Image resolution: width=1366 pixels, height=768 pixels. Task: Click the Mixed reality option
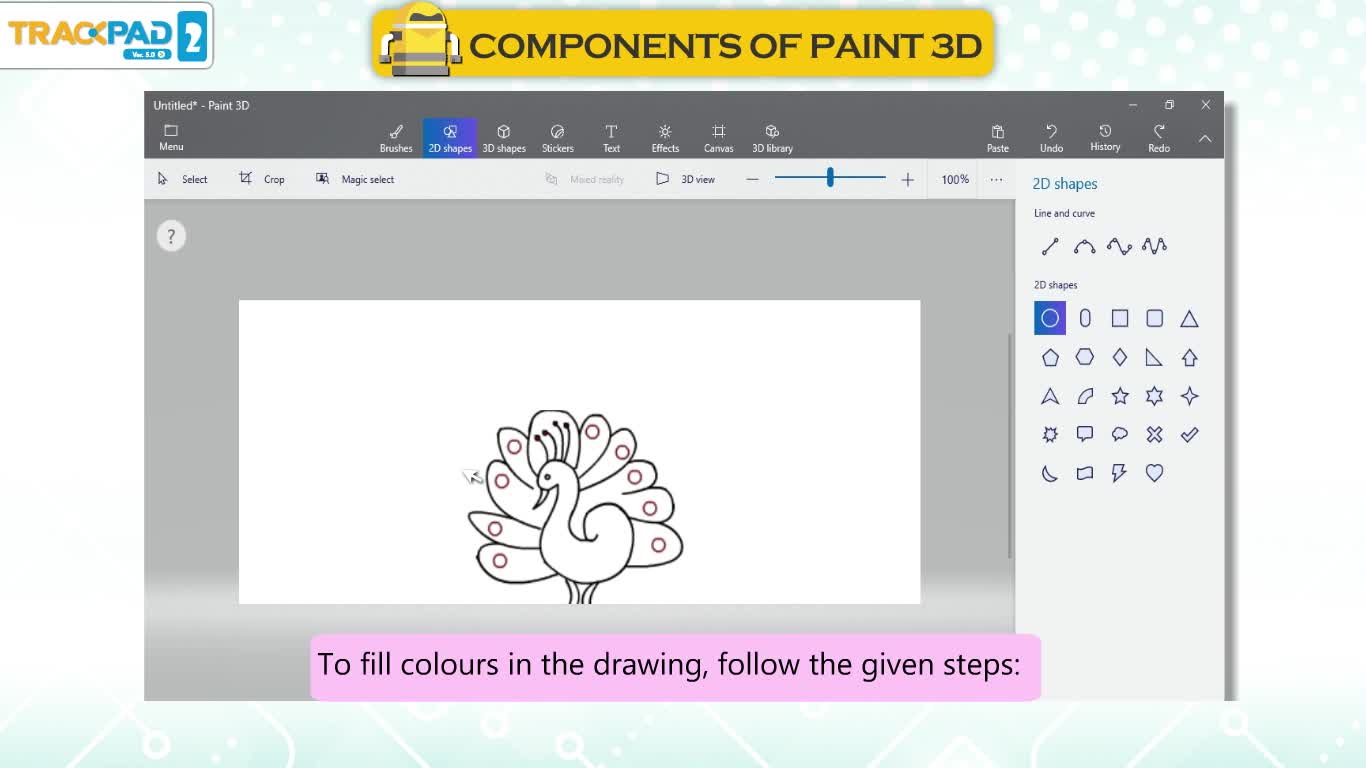click(x=585, y=179)
